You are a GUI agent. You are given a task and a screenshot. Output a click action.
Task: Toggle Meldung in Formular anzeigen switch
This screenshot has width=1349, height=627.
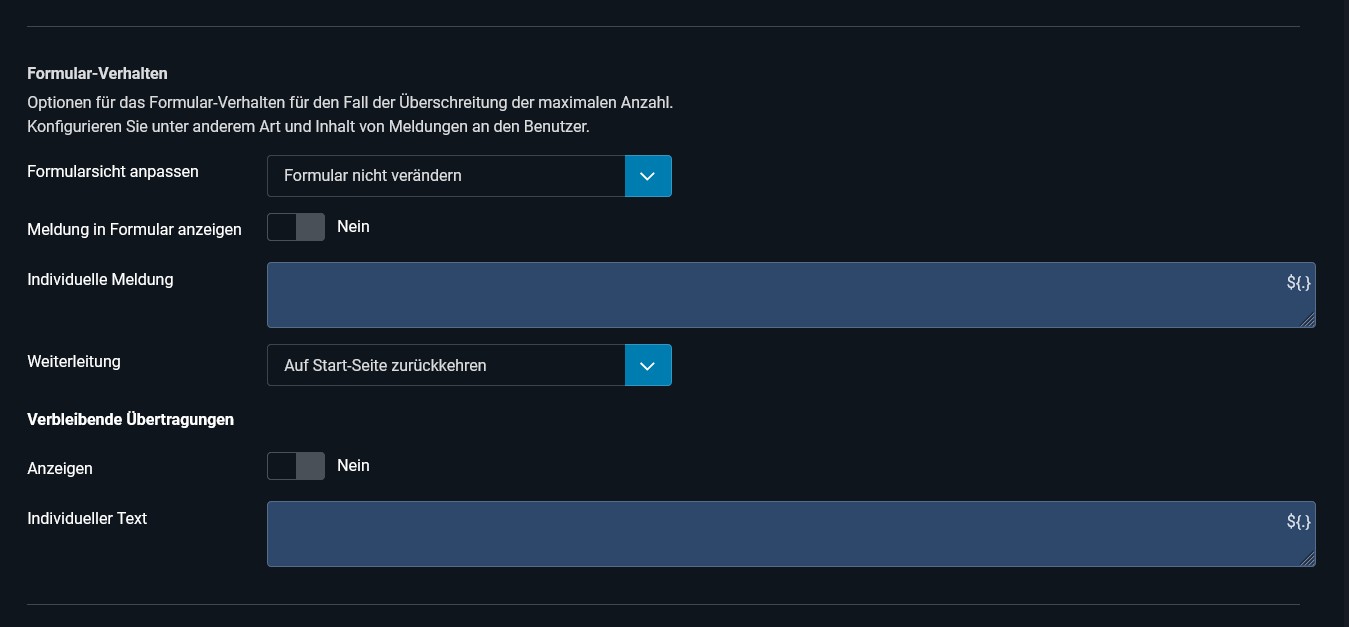tap(296, 227)
